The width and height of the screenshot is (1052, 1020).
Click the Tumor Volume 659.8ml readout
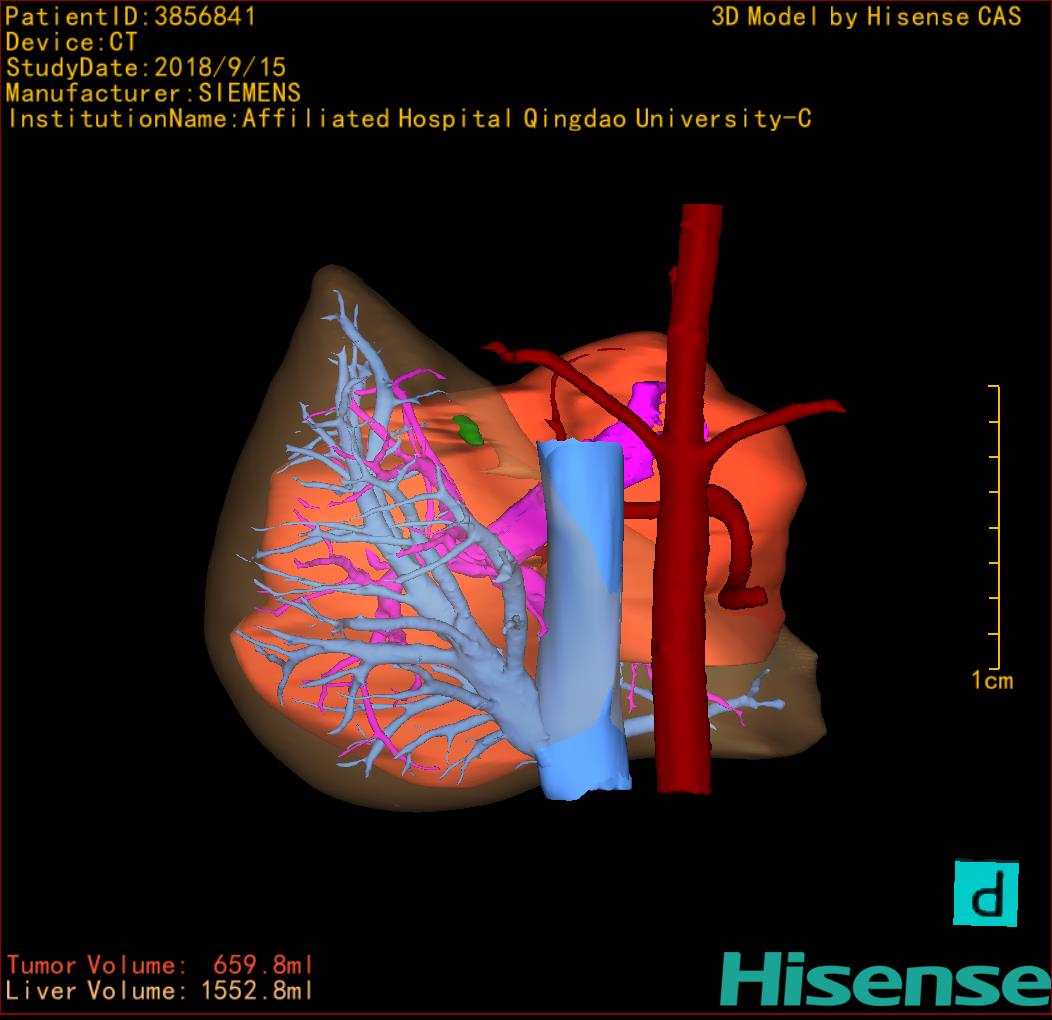pos(160,965)
